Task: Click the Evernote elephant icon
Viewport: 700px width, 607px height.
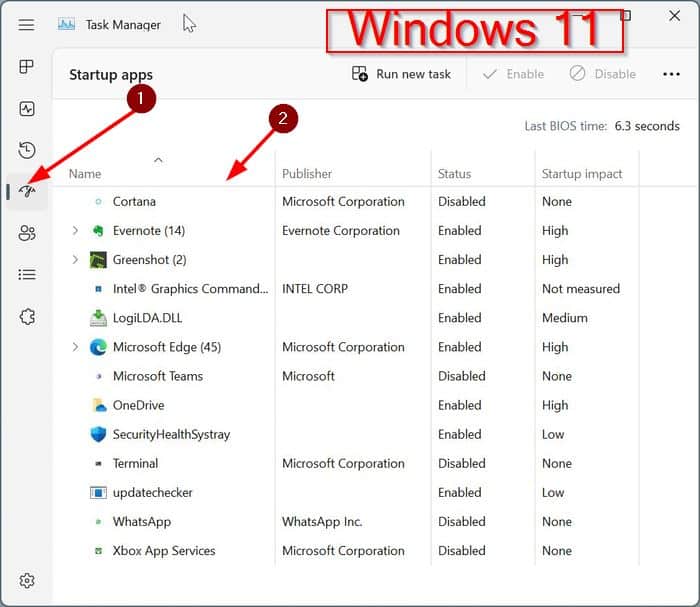Action: click(x=98, y=231)
